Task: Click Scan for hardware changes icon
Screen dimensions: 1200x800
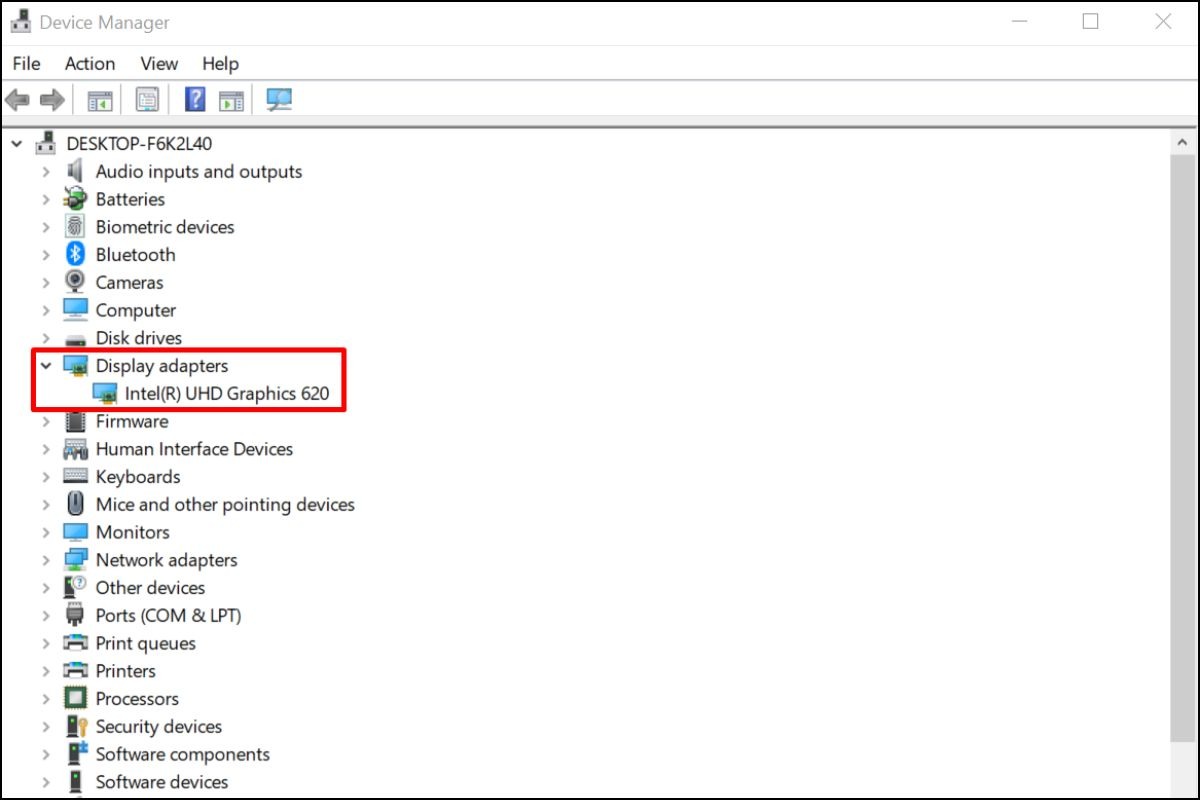Action: (279, 99)
